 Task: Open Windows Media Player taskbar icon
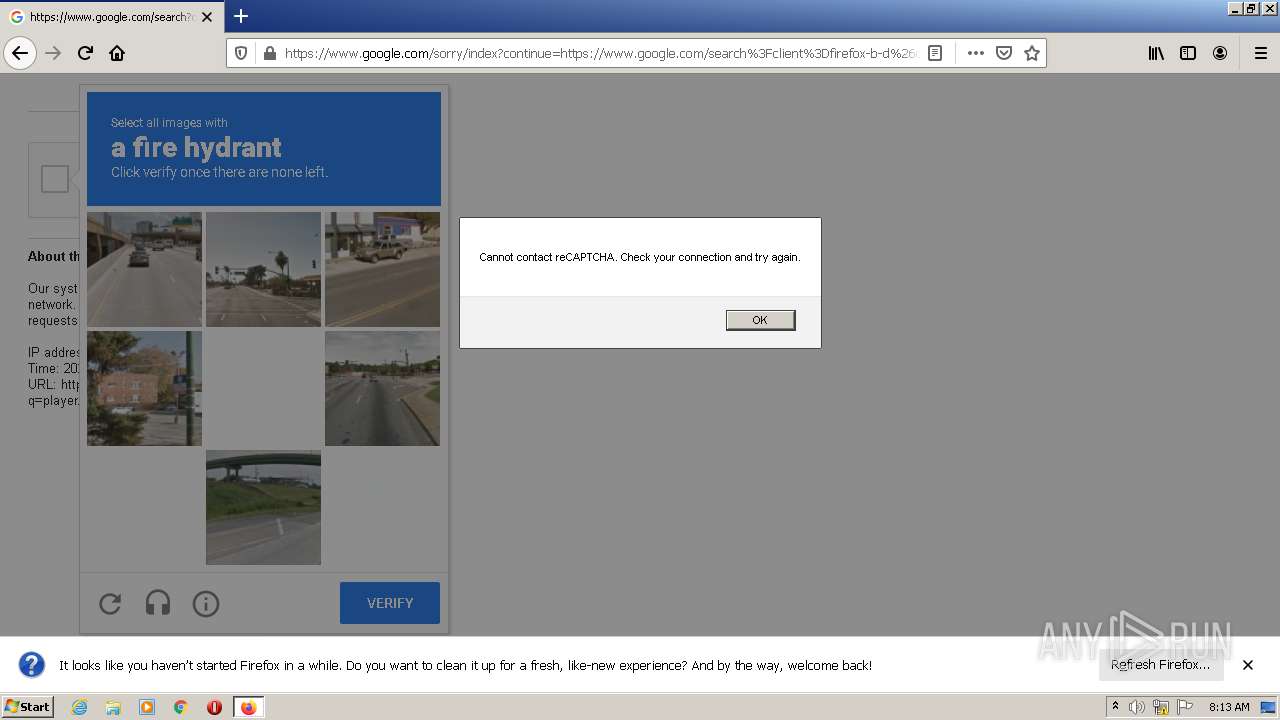coord(147,707)
